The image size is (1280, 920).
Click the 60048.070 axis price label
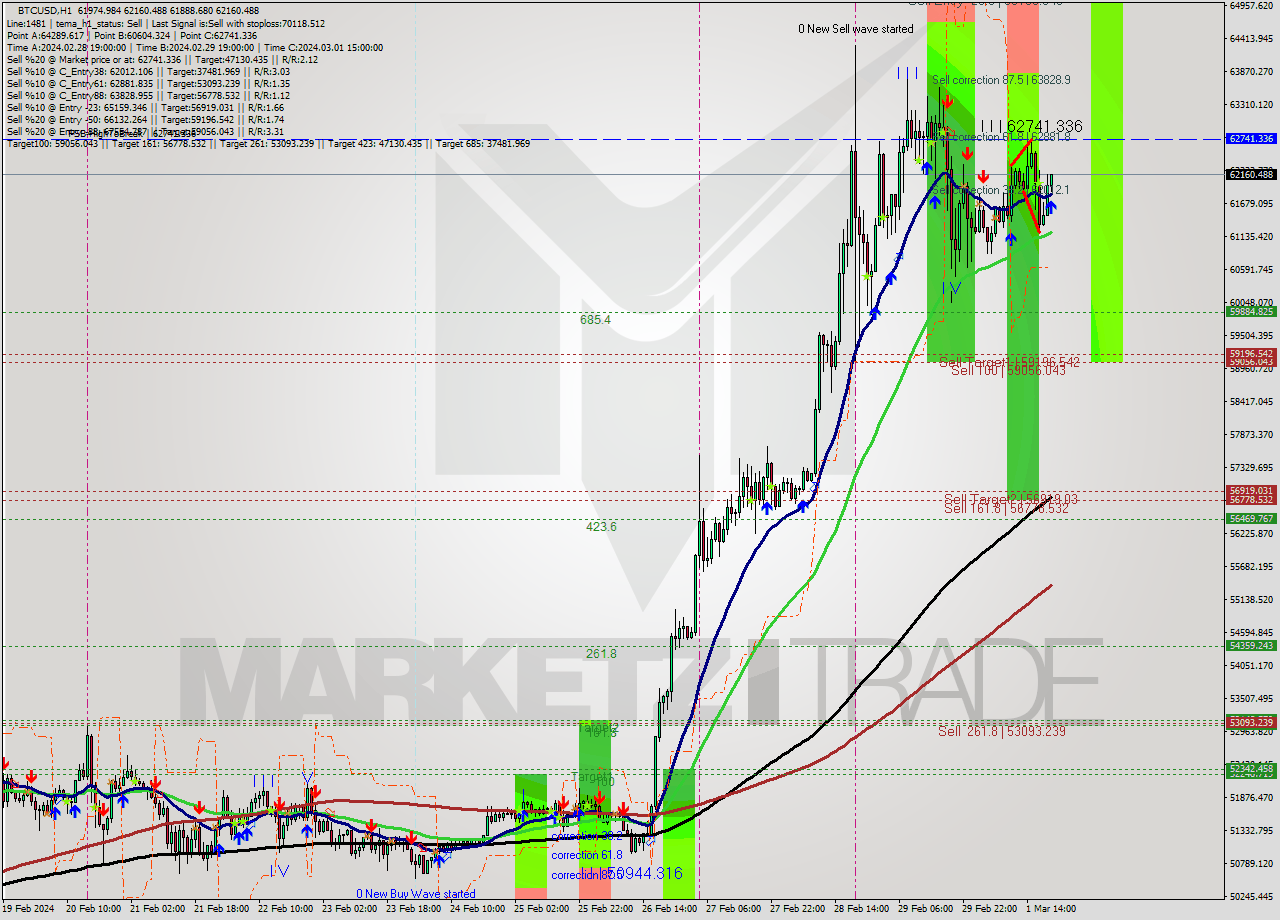click(x=1251, y=302)
